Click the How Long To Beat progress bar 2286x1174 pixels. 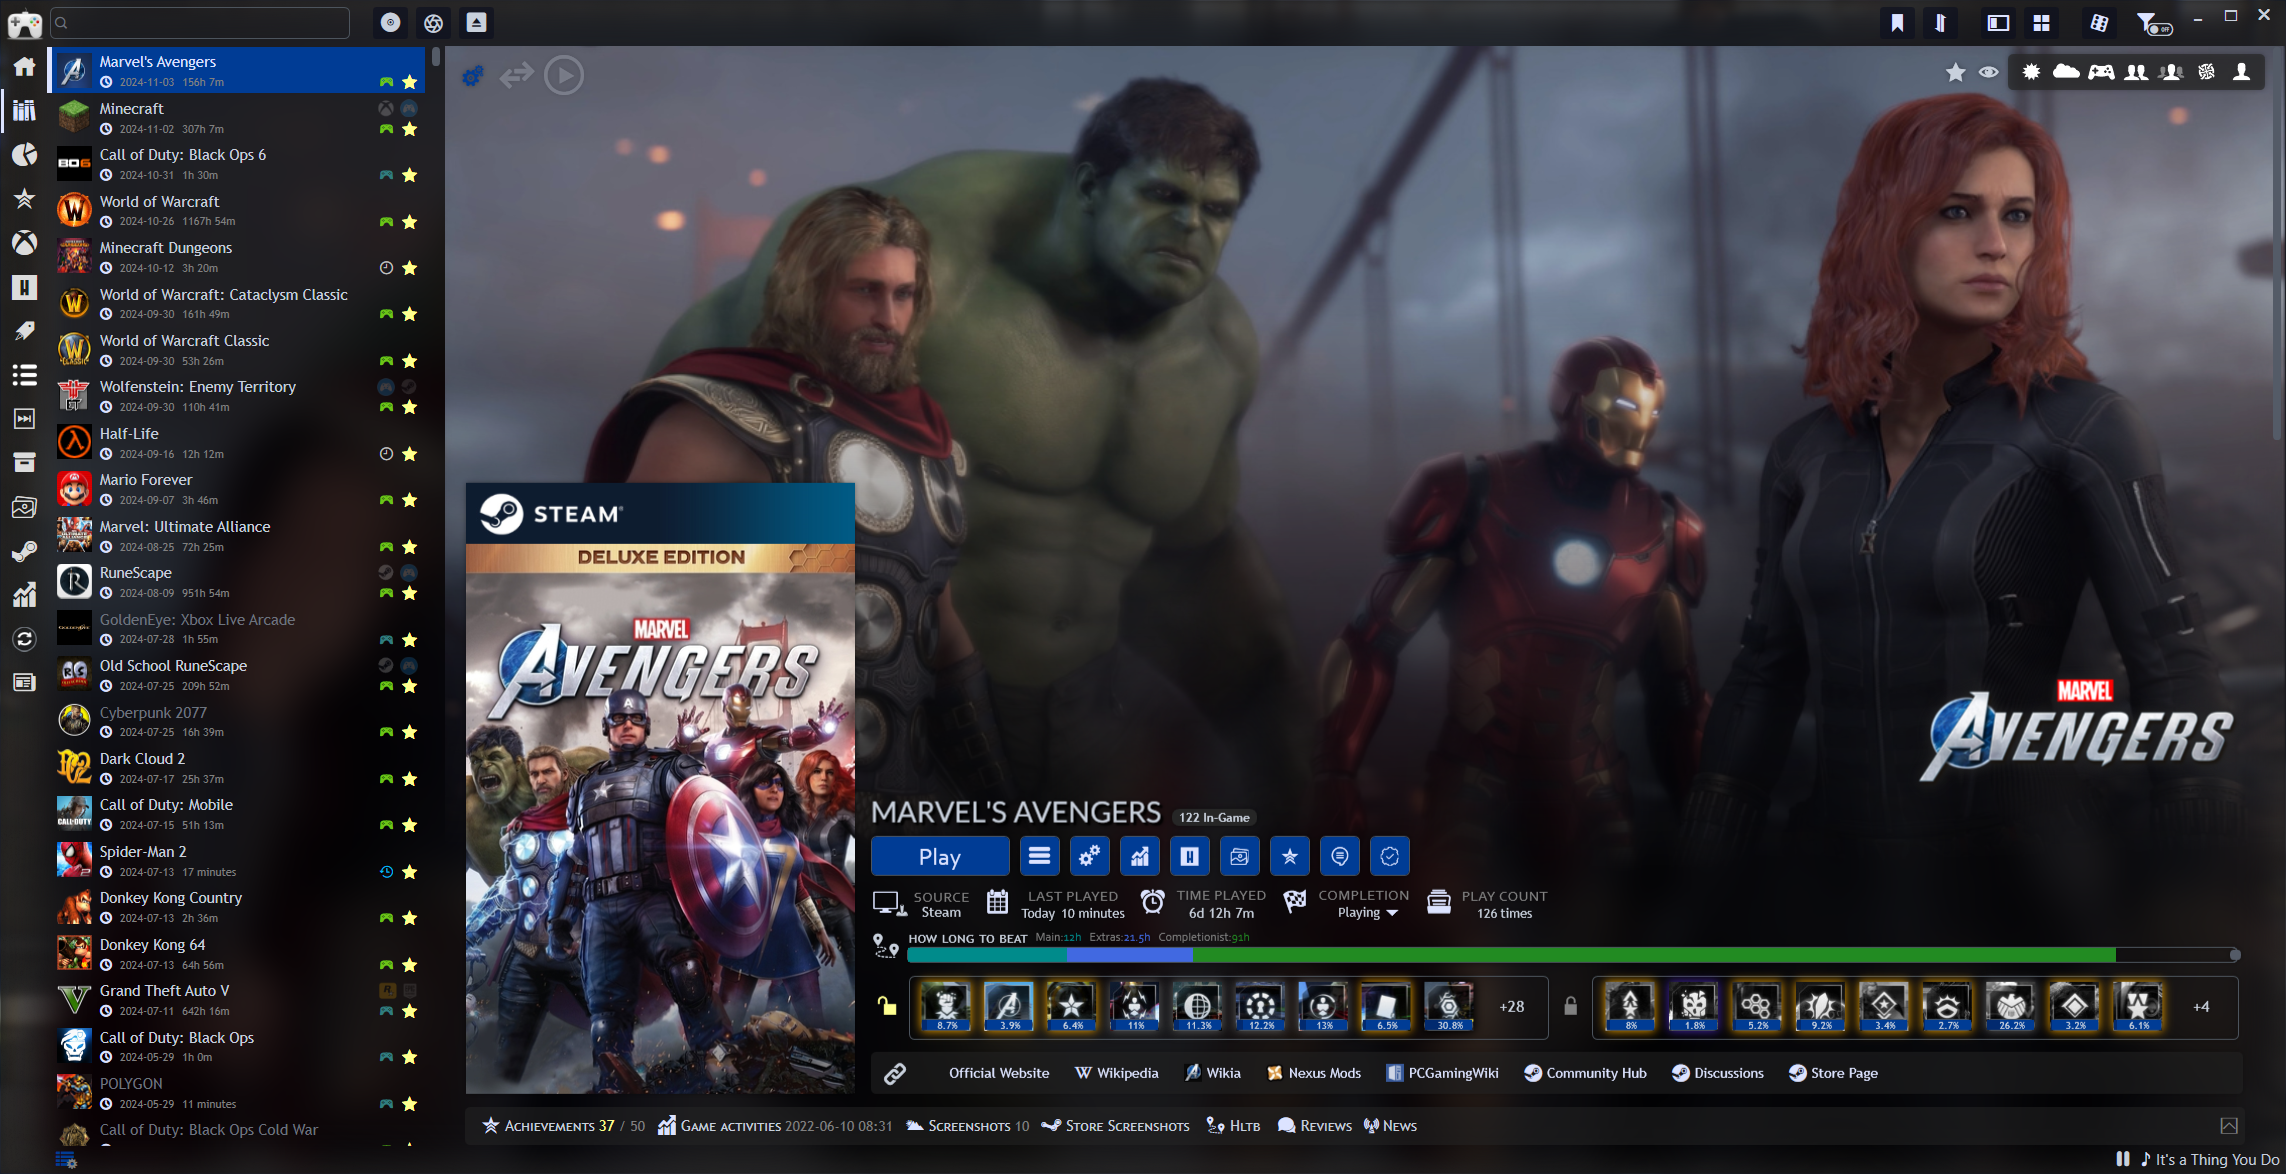(x=1570, y=955)
